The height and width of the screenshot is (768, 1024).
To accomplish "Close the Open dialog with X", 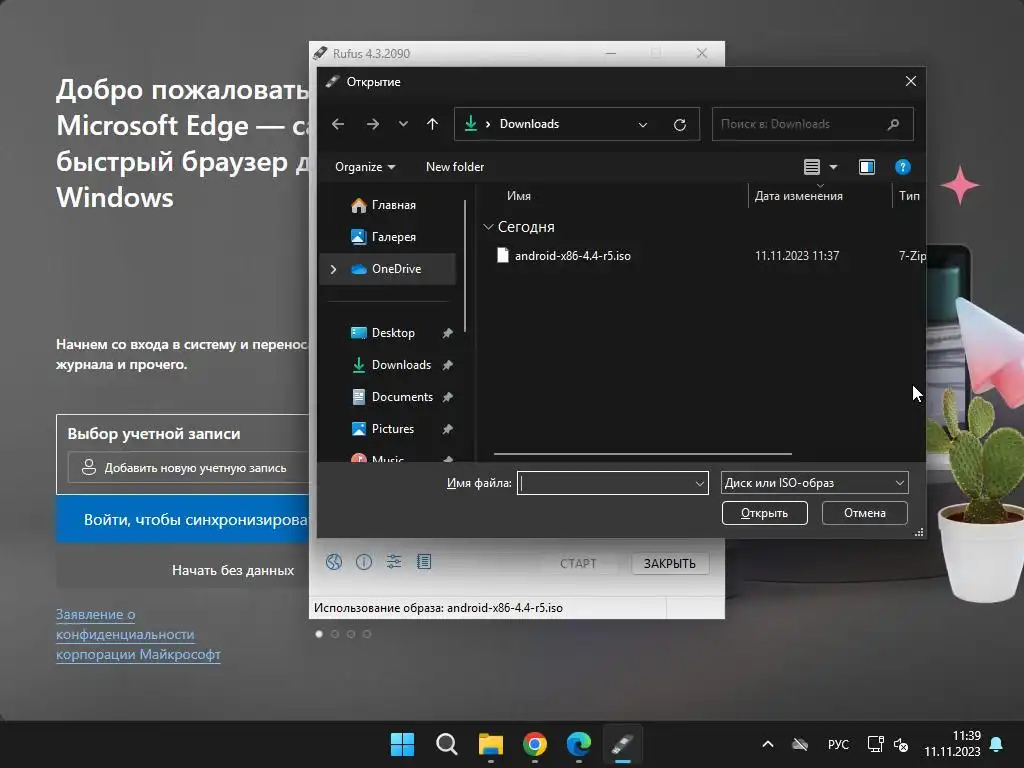I will 910,81.
